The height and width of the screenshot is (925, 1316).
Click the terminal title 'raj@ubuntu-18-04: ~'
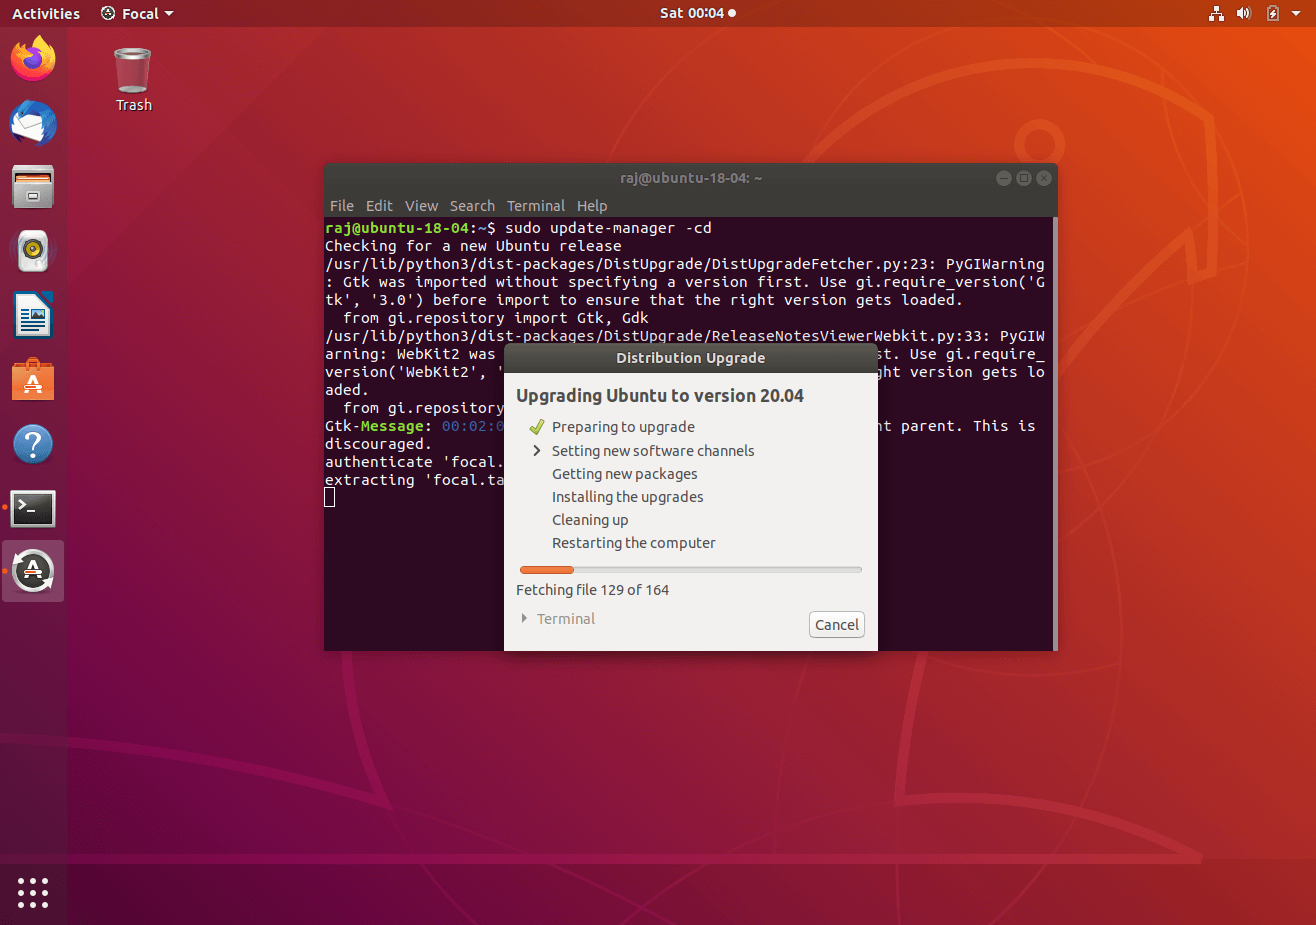[691, 178]
